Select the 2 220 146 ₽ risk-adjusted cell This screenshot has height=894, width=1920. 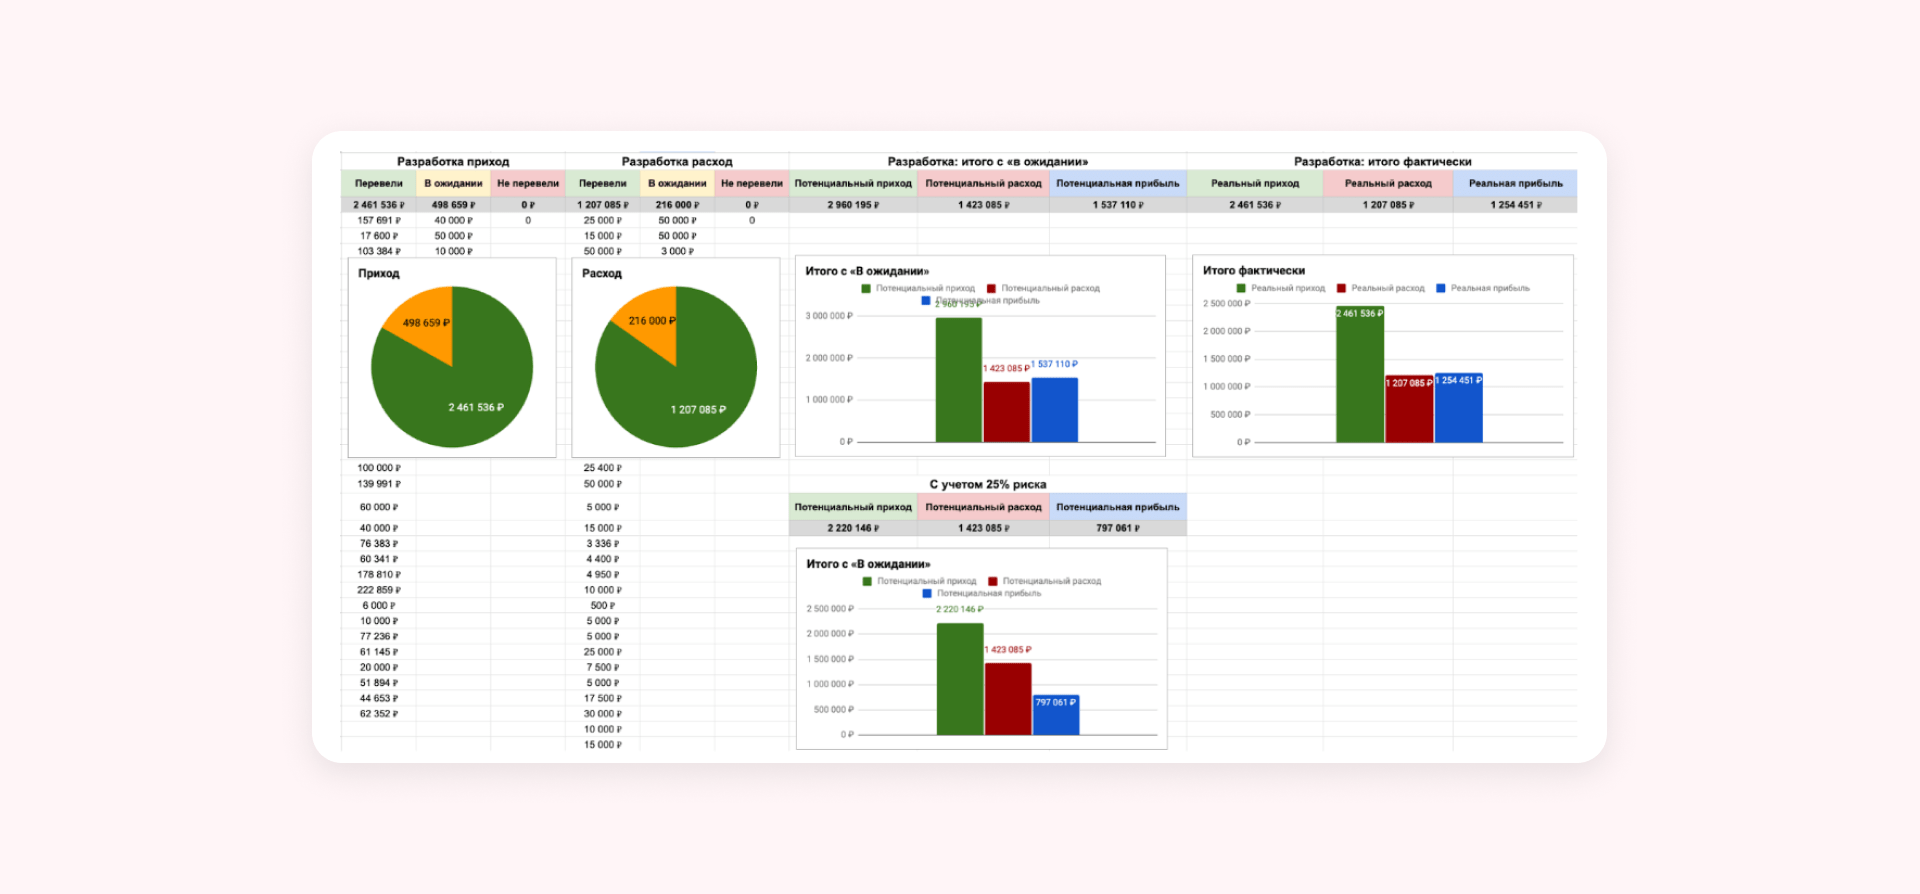click(x=853, y=528)
